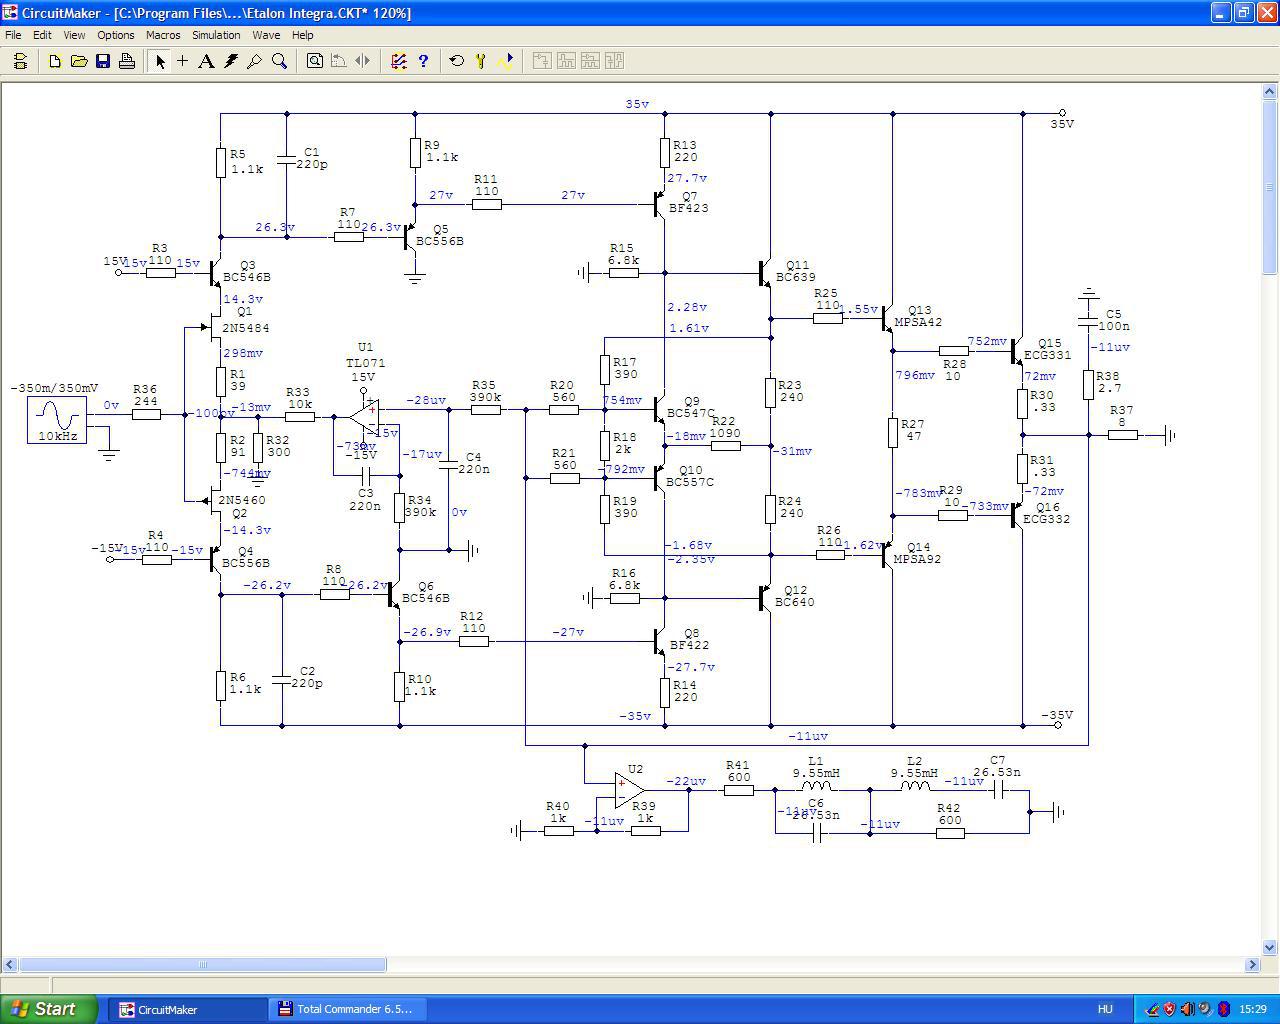Click the vertical scrollbar down arrow

1270,948
